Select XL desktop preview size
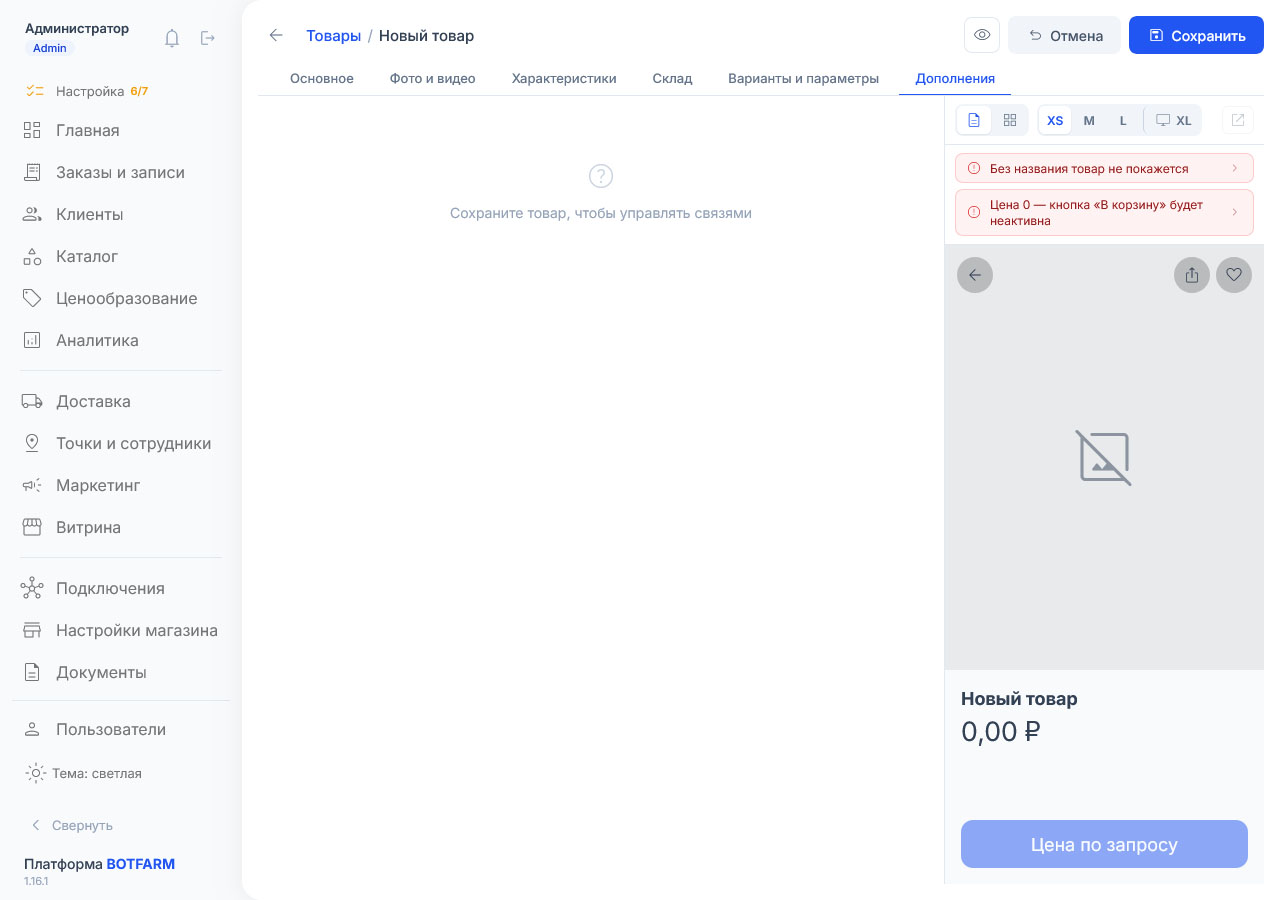This screenshot has width=1280, height=900. [x=1172, y=120]
